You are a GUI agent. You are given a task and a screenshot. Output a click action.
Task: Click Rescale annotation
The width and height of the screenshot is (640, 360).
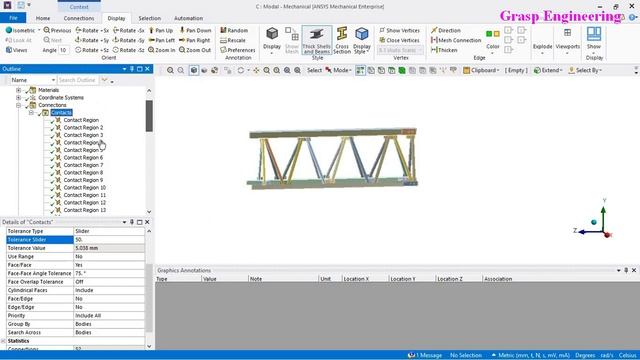(233, 40)
